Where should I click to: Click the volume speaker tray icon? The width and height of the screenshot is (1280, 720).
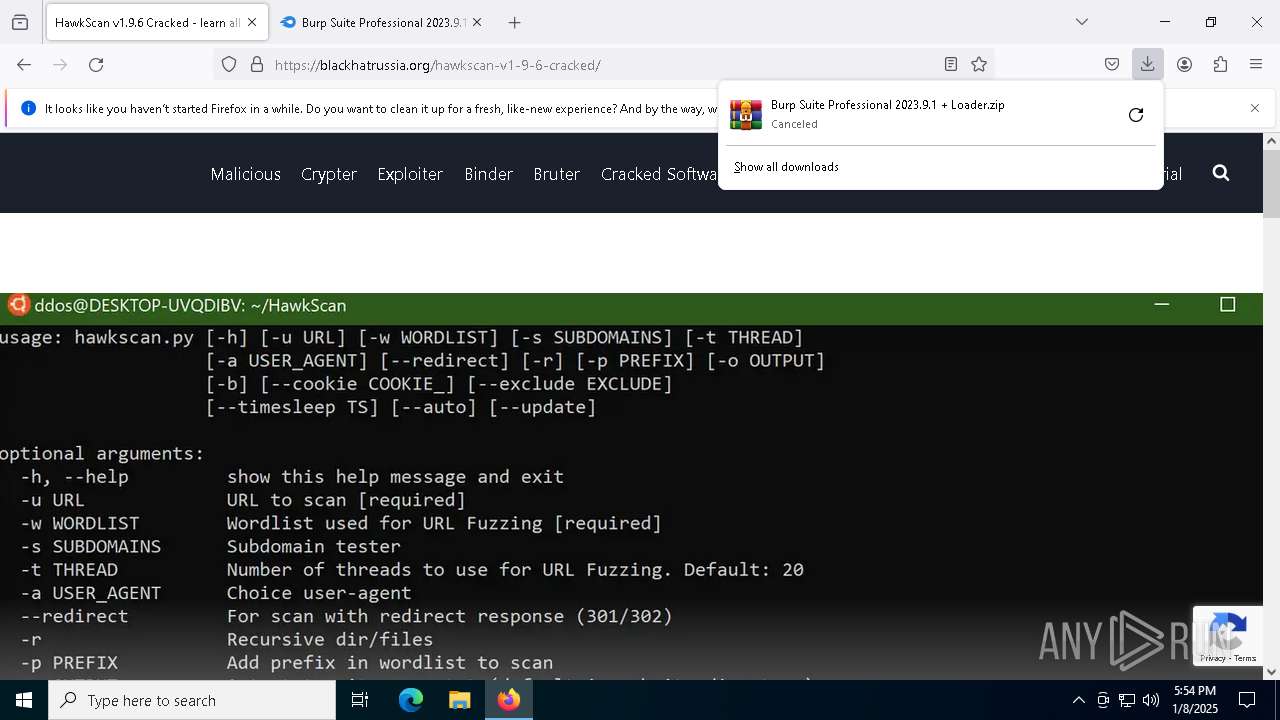point(1151,700)
